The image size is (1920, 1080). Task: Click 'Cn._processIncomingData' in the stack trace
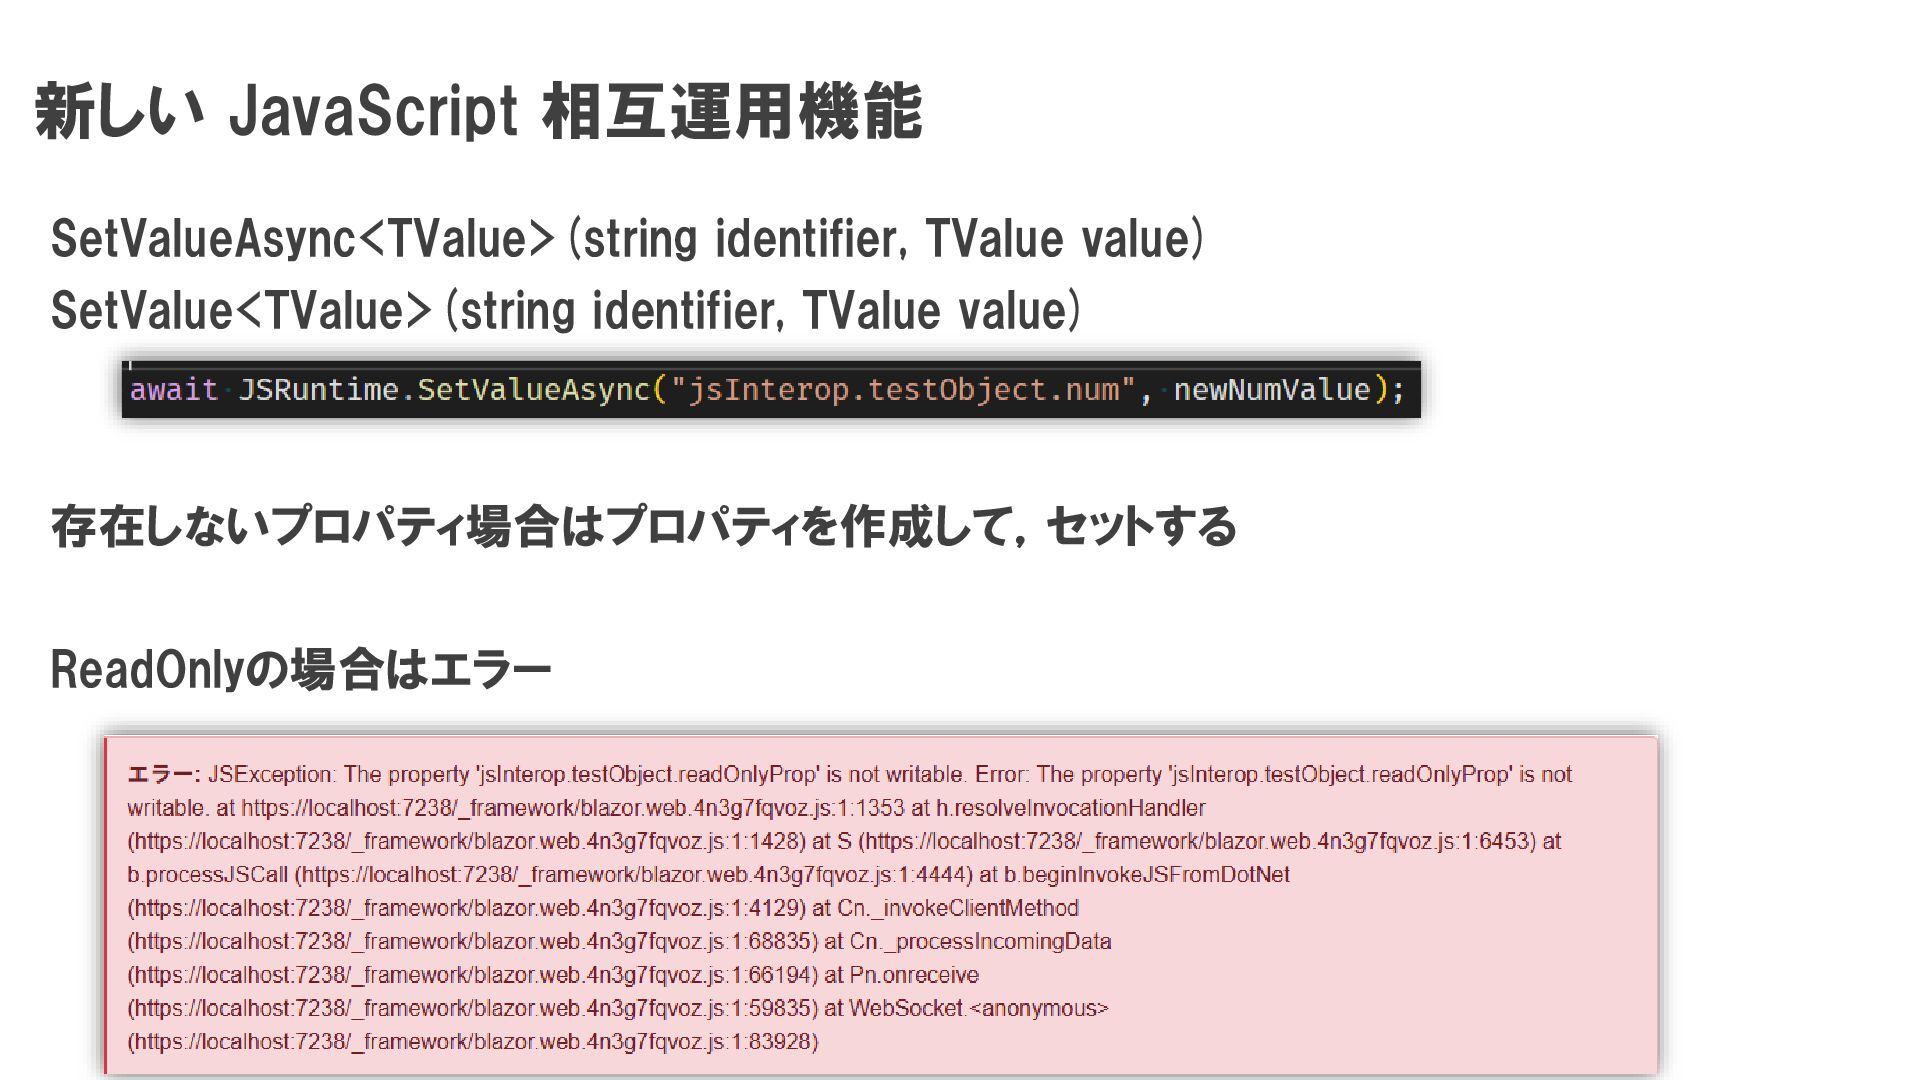tap(980, 942)
